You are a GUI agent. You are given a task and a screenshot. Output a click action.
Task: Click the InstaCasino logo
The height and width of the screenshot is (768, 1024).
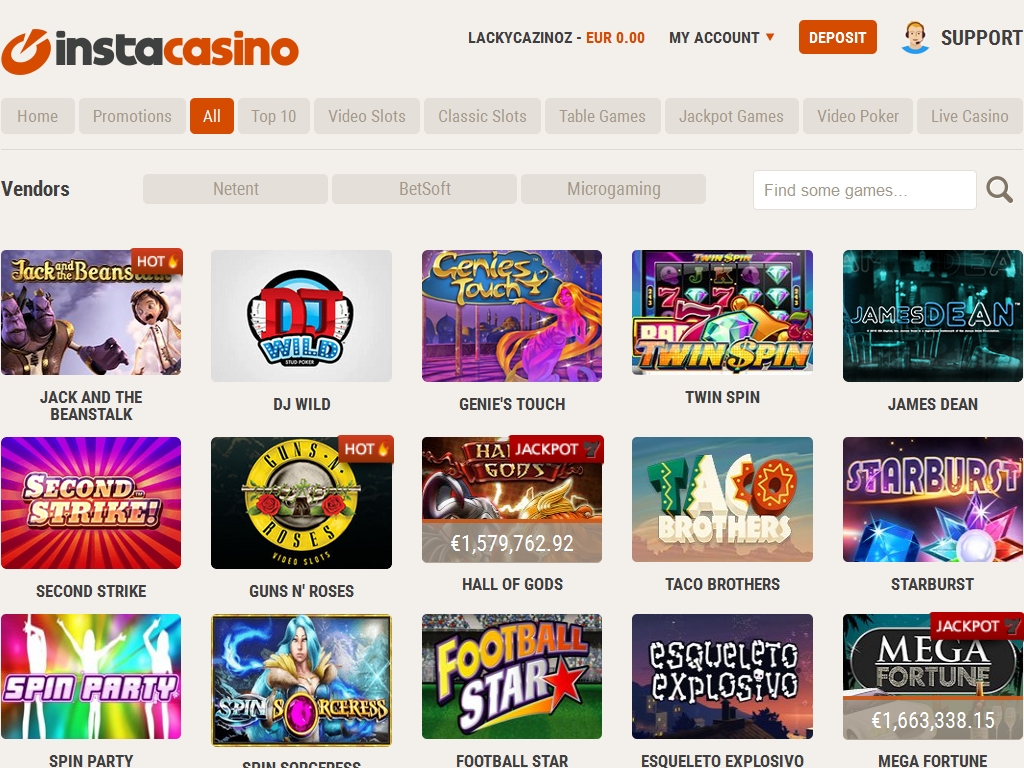tap(150, 51)
